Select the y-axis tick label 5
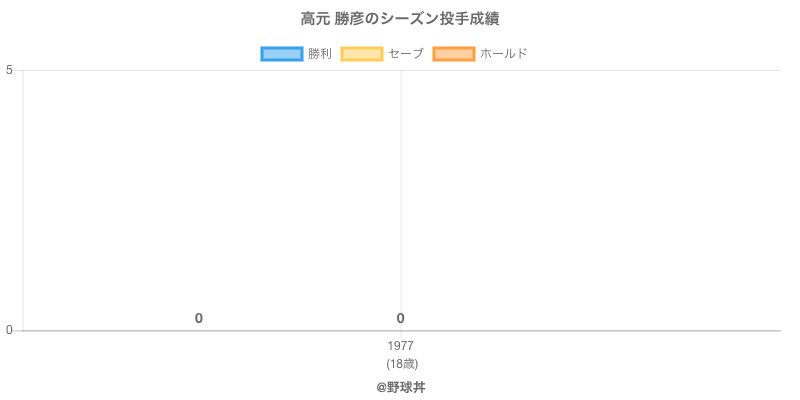 [9, 70]
